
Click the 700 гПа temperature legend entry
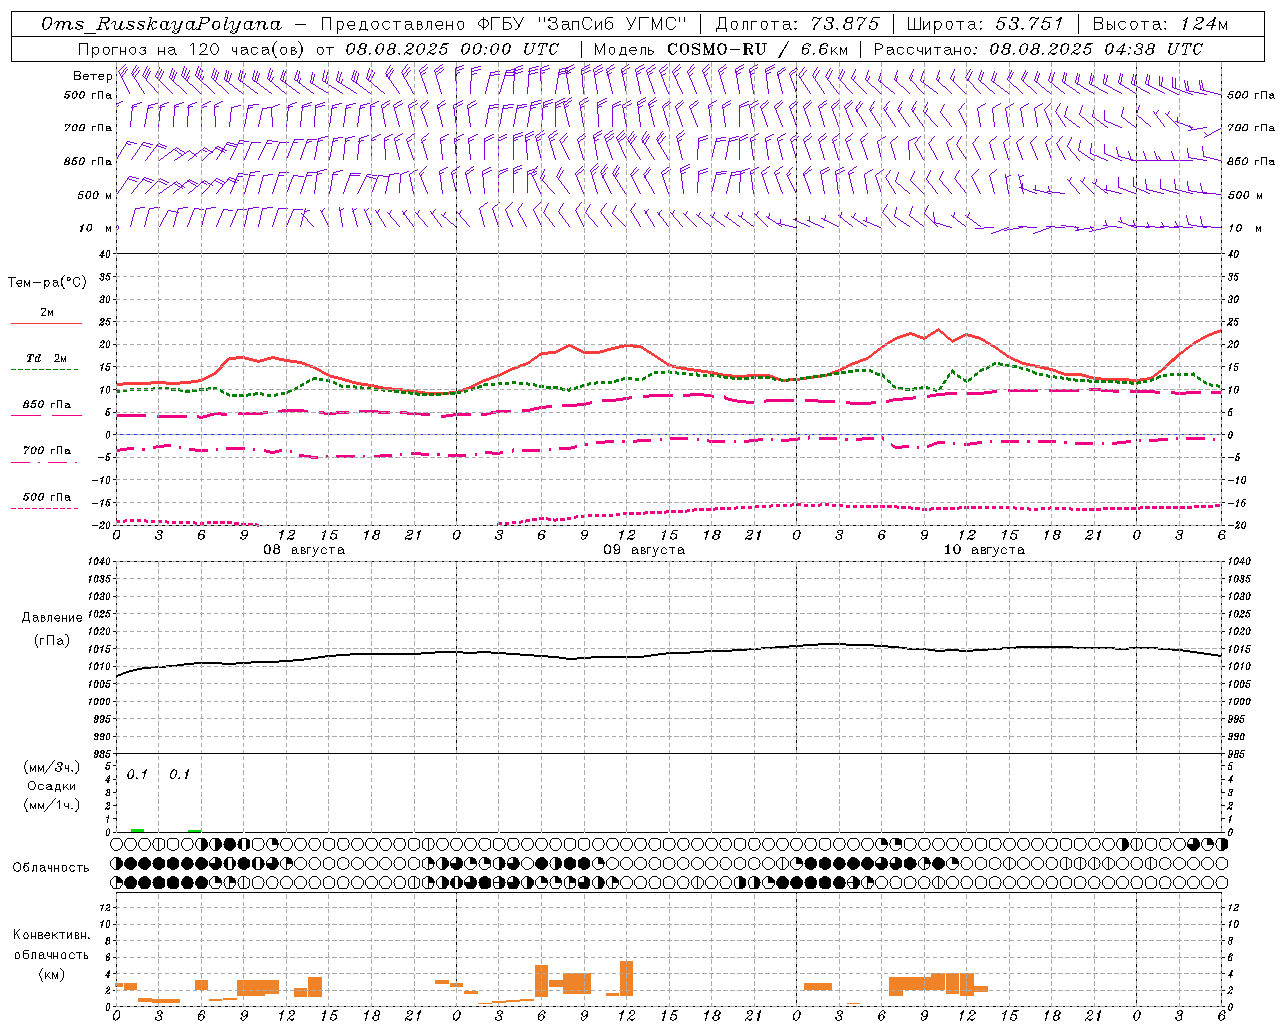click(x=46, y=451)
